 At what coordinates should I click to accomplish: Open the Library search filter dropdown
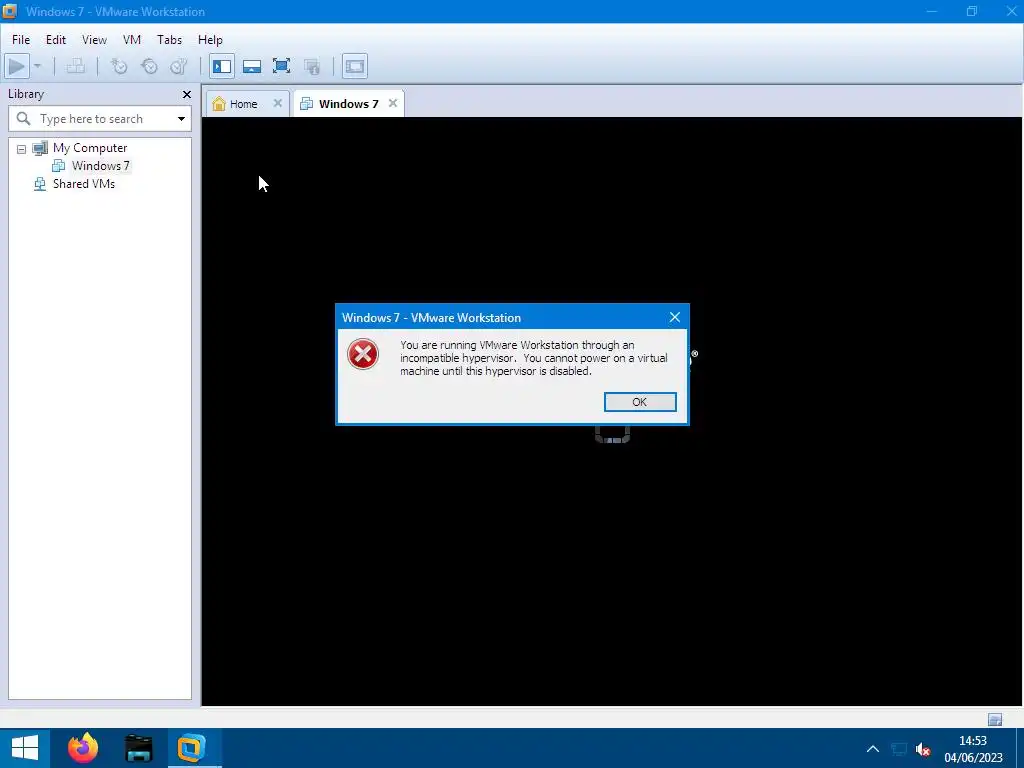tap(181, 119)
